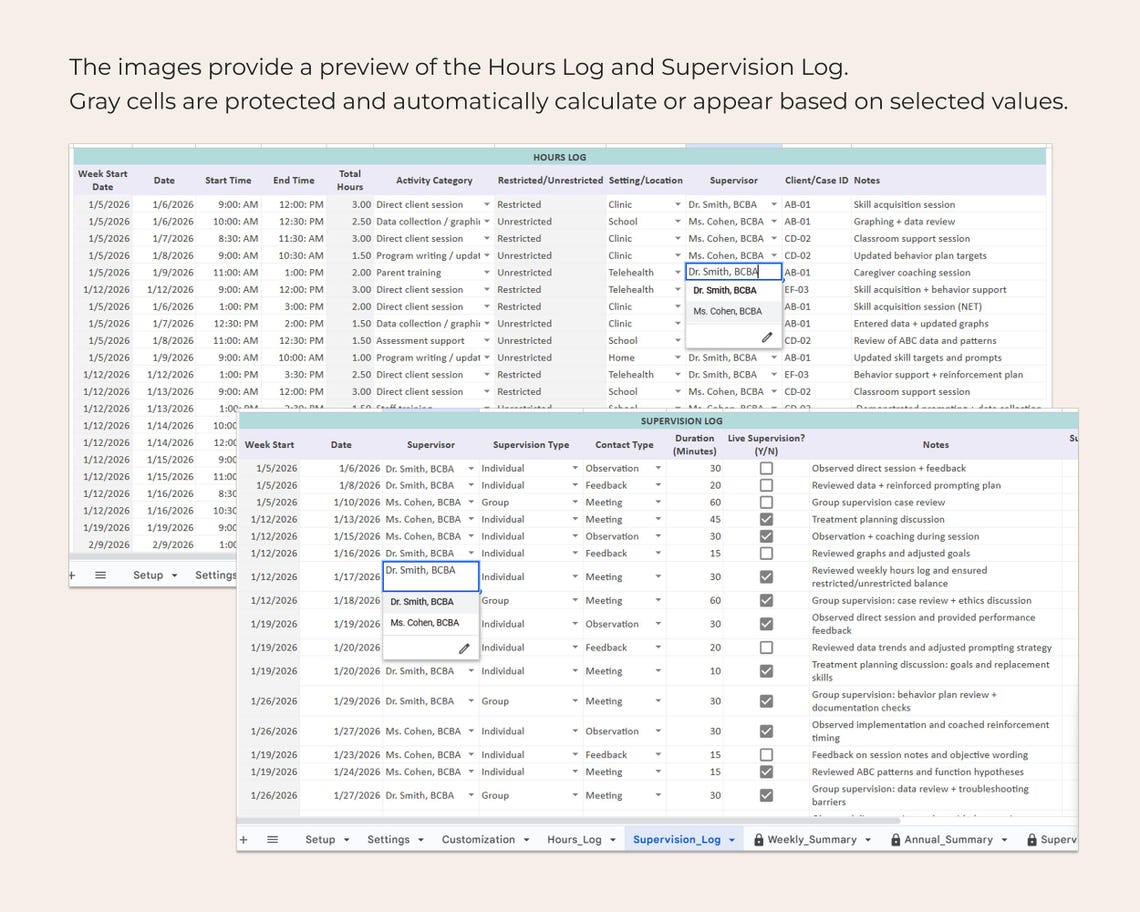Click the active Supervisor cell being edited in Hours Log
Image resolution: width=1140 pixels, height=912 pixels.
click(734, 272)
